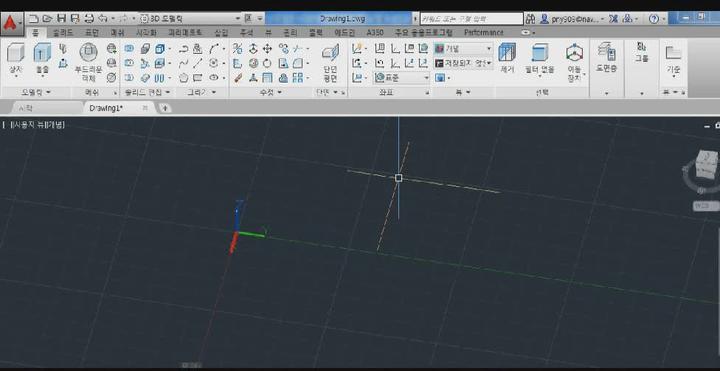The height and width of the screenshot is (371, 720).
Task: Add a new drawing tab with the plus button
Action: [164, 108]
